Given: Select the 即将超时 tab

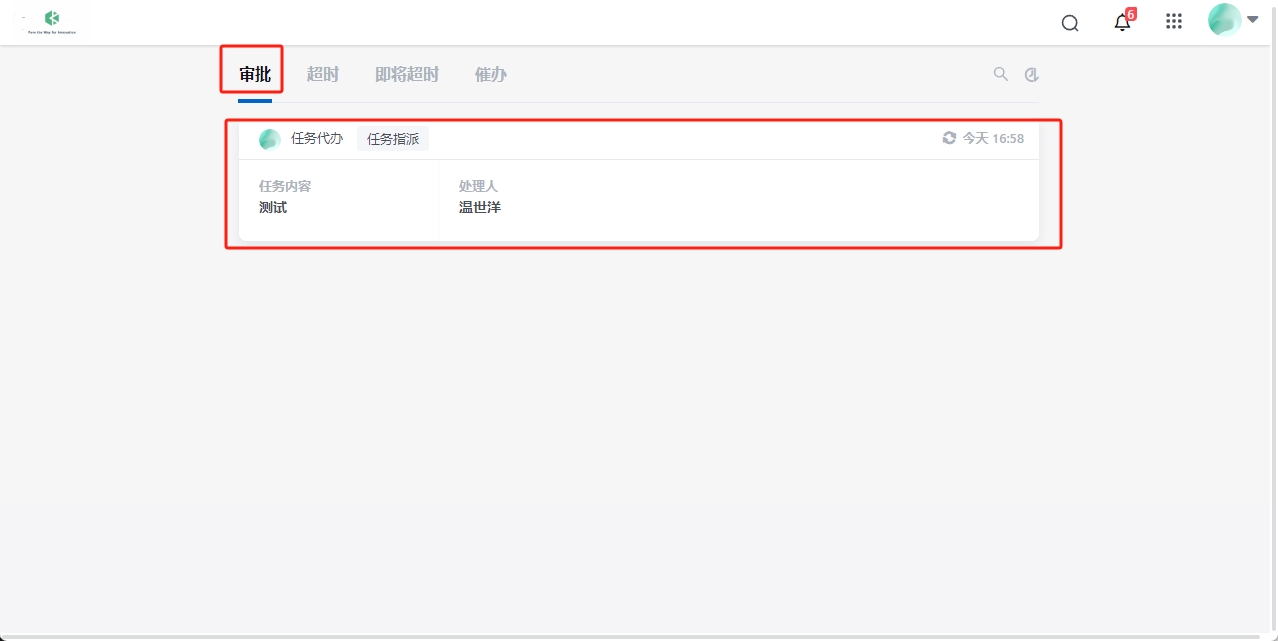Looking at the screenshot, I should pos(406,73).
